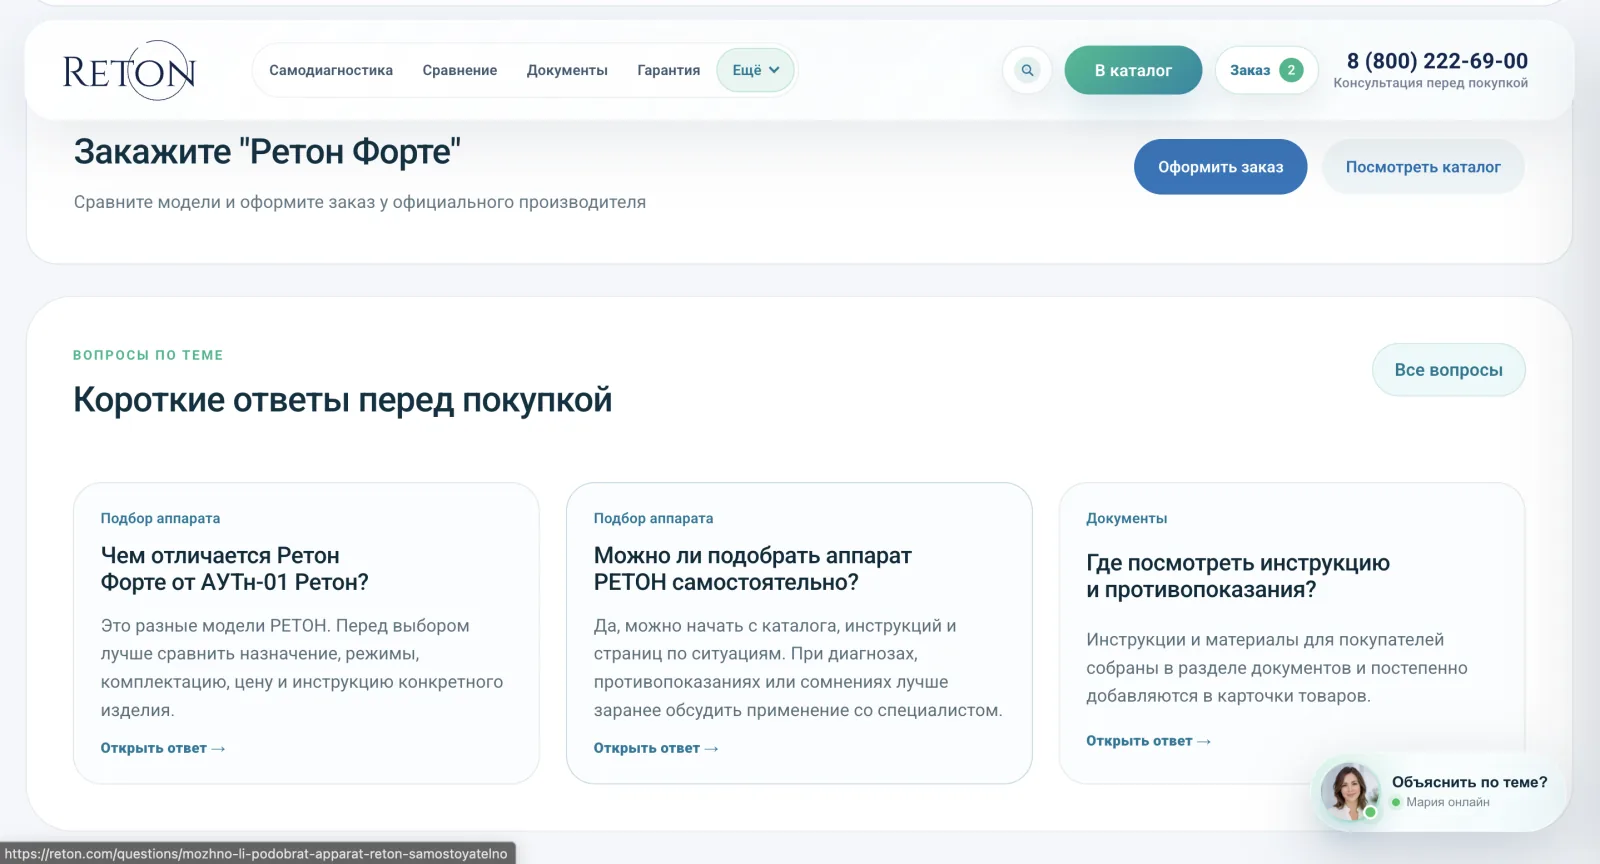
Task: Click the order count badge showing 2
Action: tap(1291, 70)
